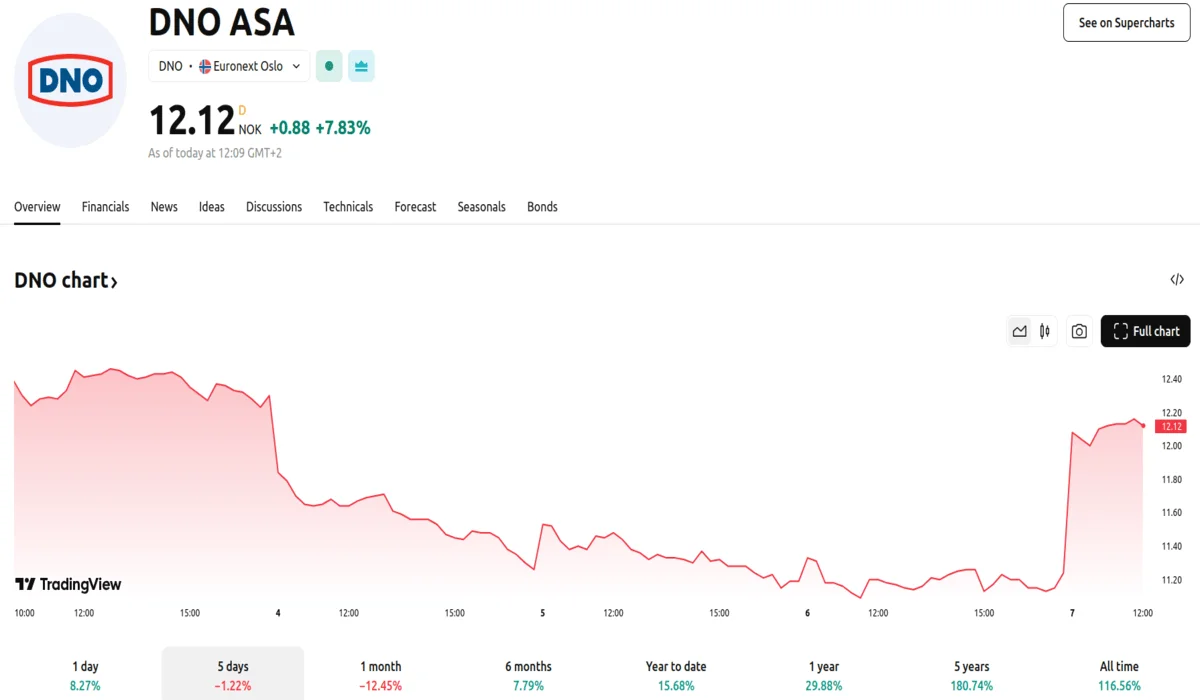The image size is (1200, 700).
Task: Open the Technicals tab
Action: (348, 207)
